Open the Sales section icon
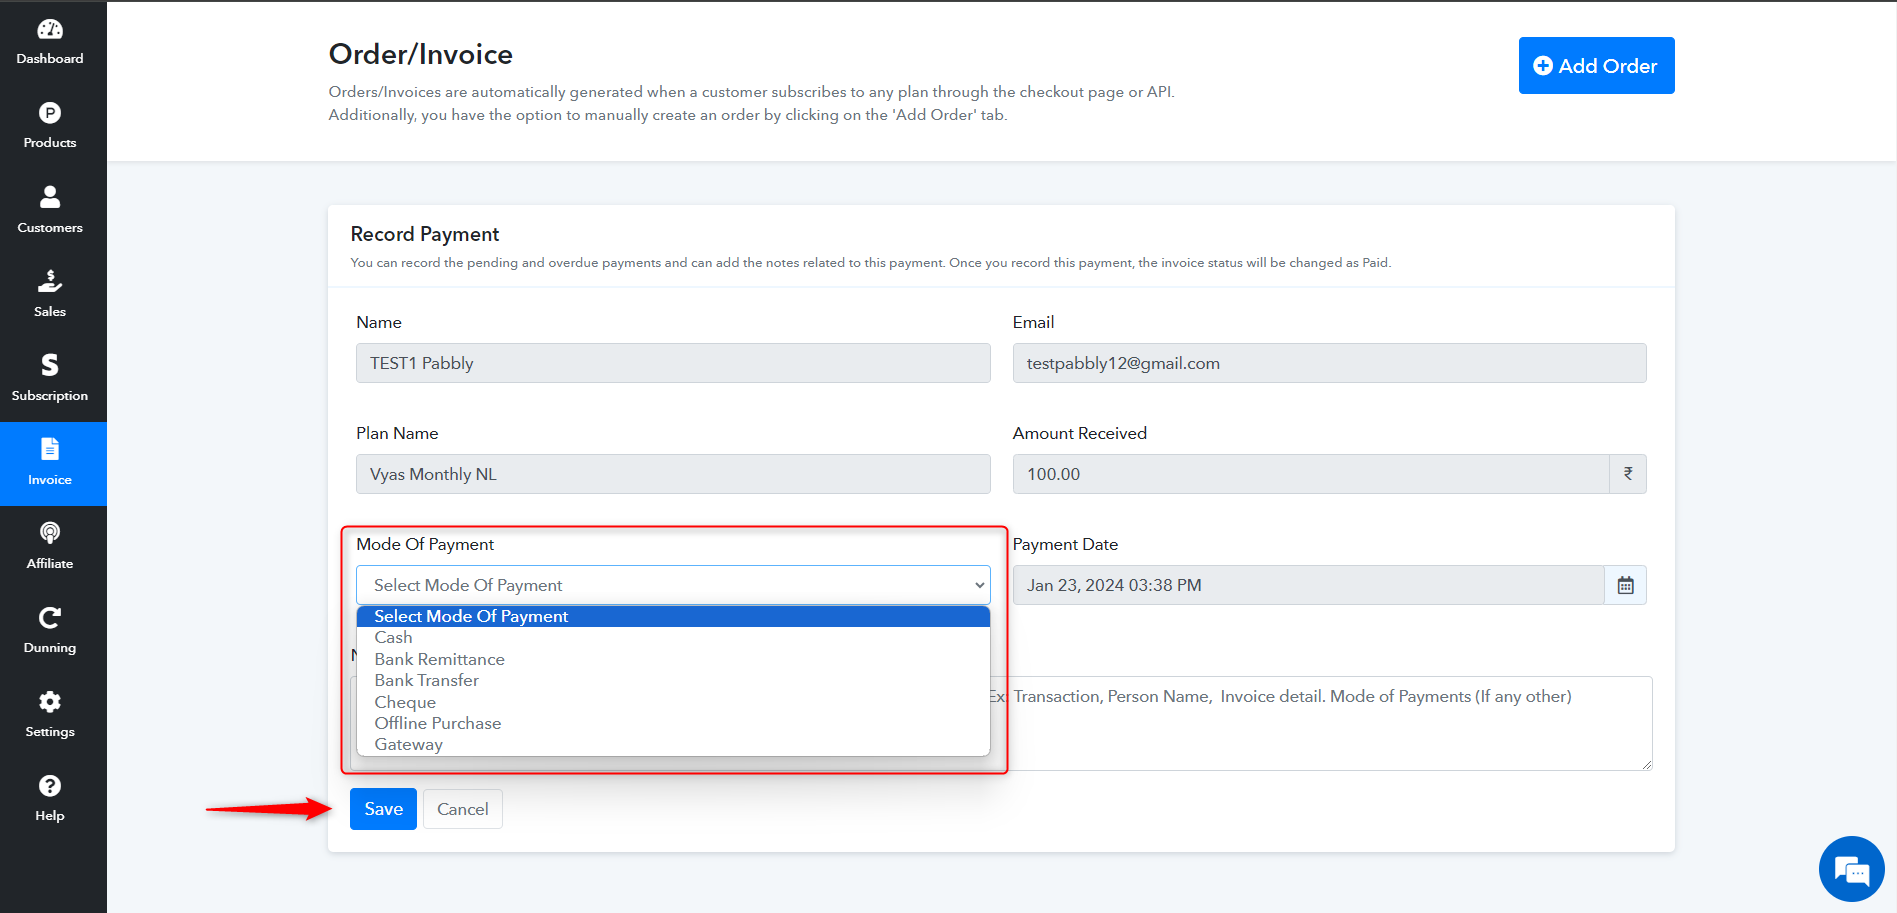Screen dimensions: 1897x913 pos(50,280)
